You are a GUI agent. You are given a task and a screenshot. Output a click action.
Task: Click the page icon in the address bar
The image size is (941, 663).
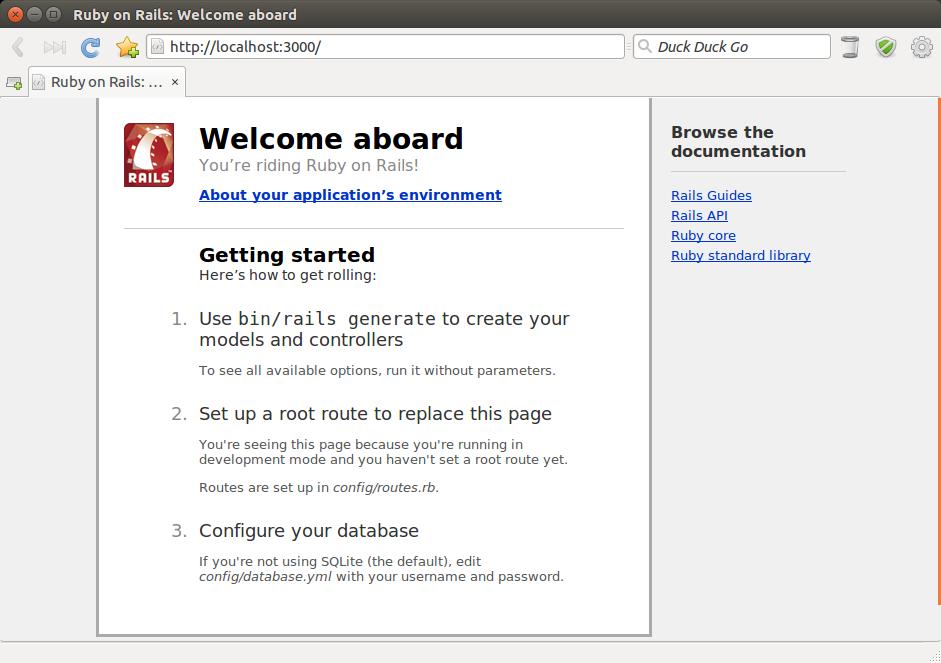157,47
